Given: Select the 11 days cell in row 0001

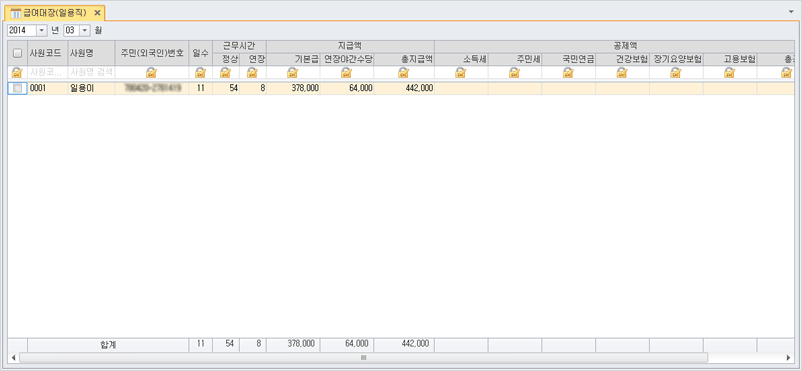Looking at the screenshot, I should (200, 88).
